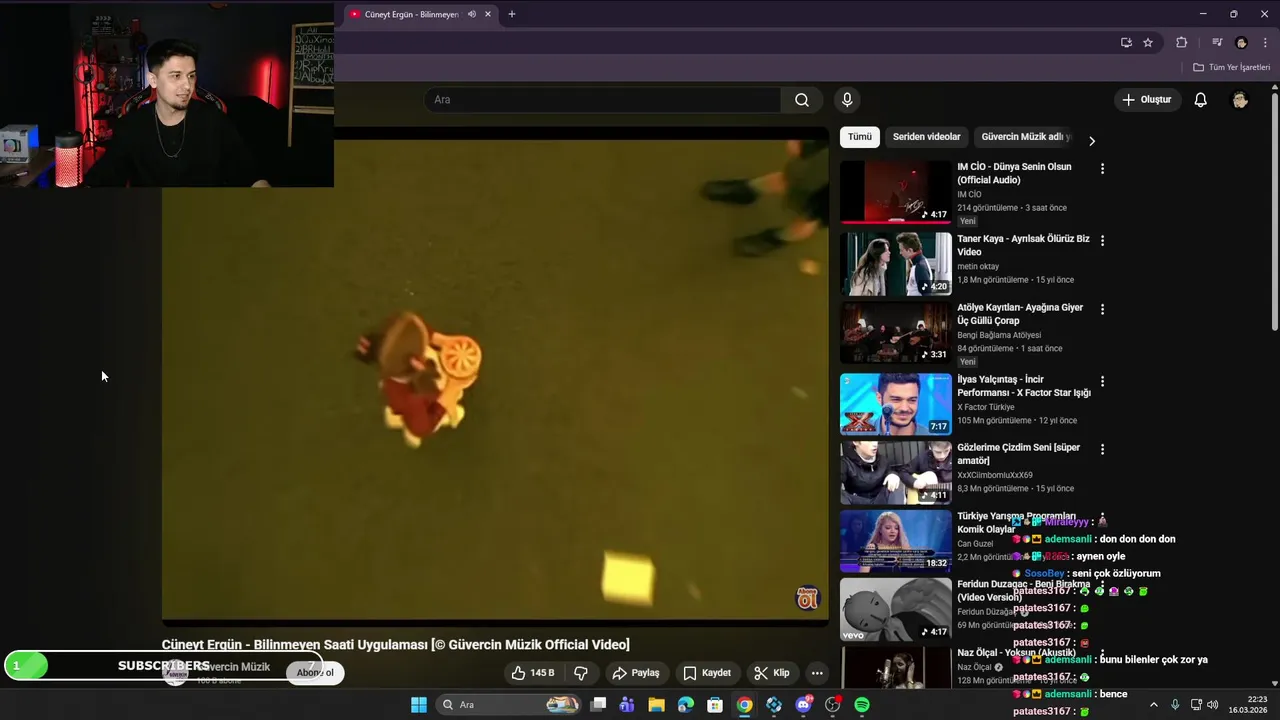1280x720 pixels.
Task: Open YouTube notifications bell
Action: pyautogui.click(x=1201, y=100)
